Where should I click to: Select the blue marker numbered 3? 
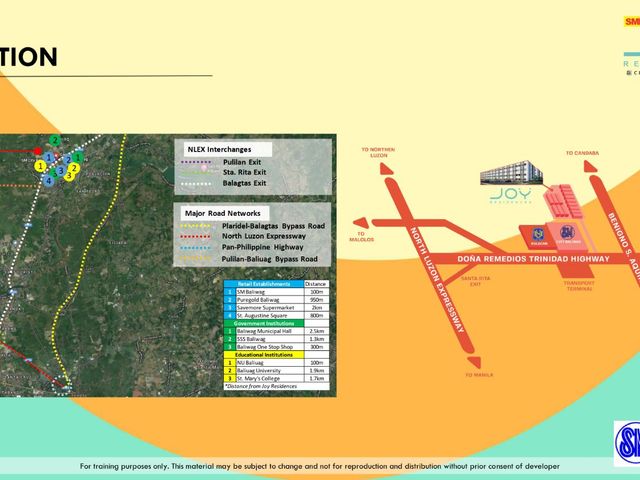coord(61,170)
